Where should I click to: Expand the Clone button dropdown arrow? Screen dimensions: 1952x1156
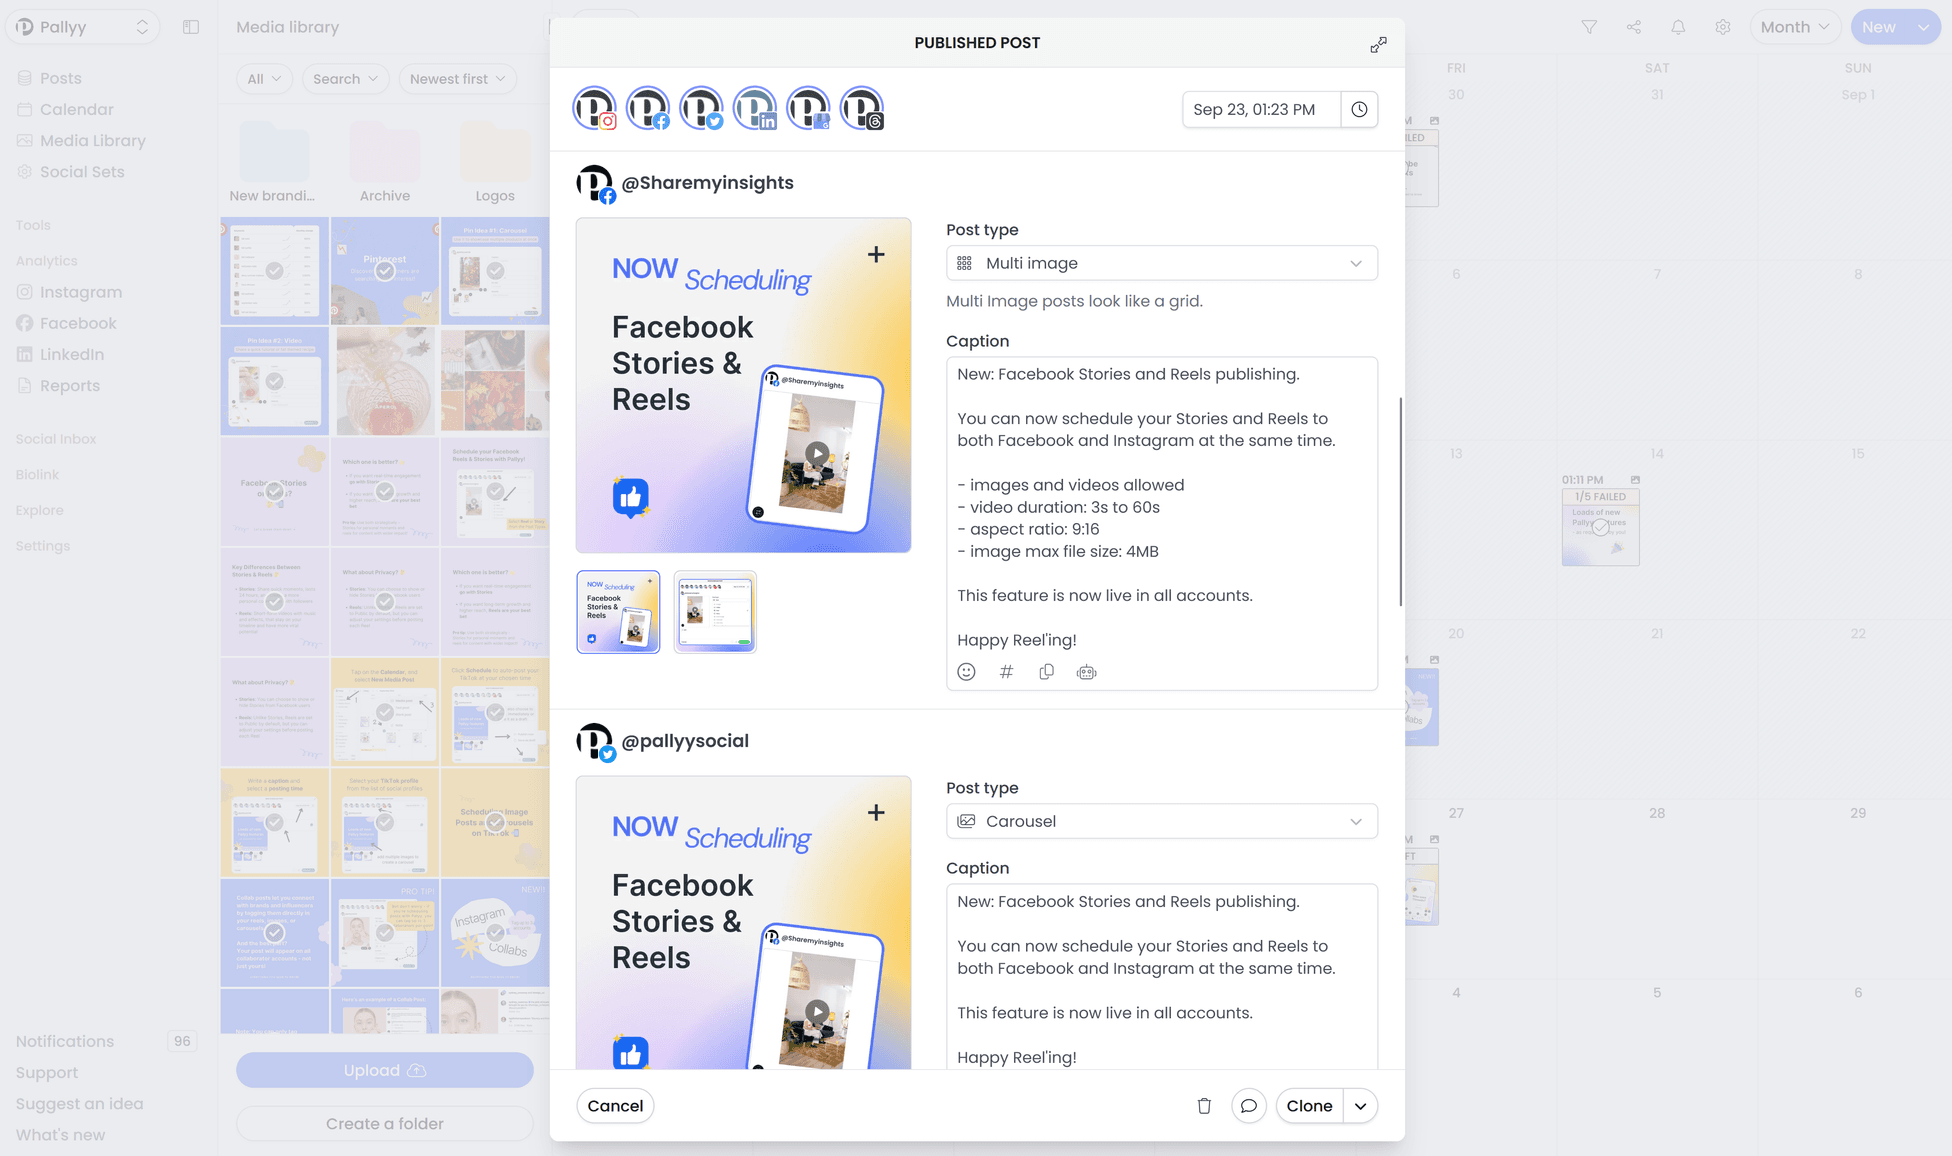tap(1360, 1105)
